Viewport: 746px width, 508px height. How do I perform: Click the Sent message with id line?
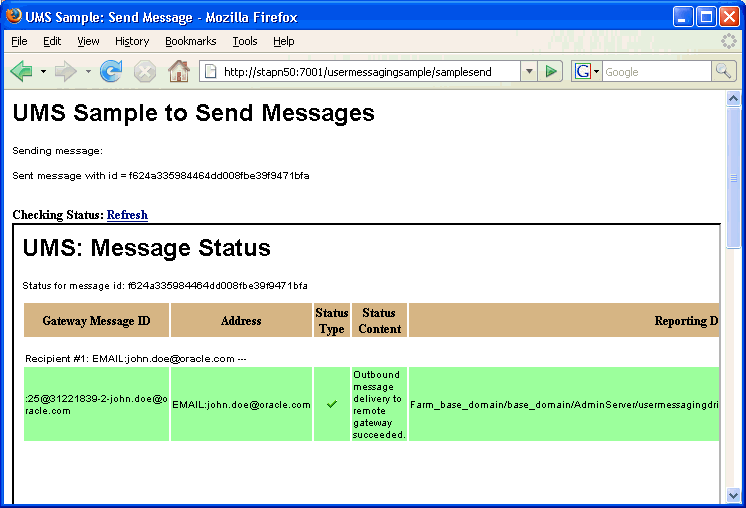click(x=161, y=176)
